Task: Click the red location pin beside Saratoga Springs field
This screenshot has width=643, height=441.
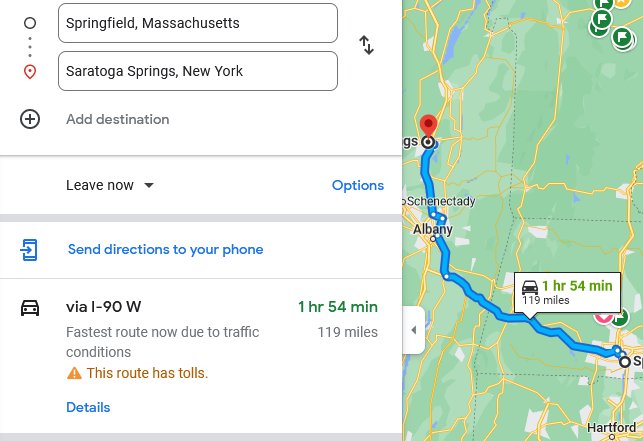Action: (x=30, y=72)
